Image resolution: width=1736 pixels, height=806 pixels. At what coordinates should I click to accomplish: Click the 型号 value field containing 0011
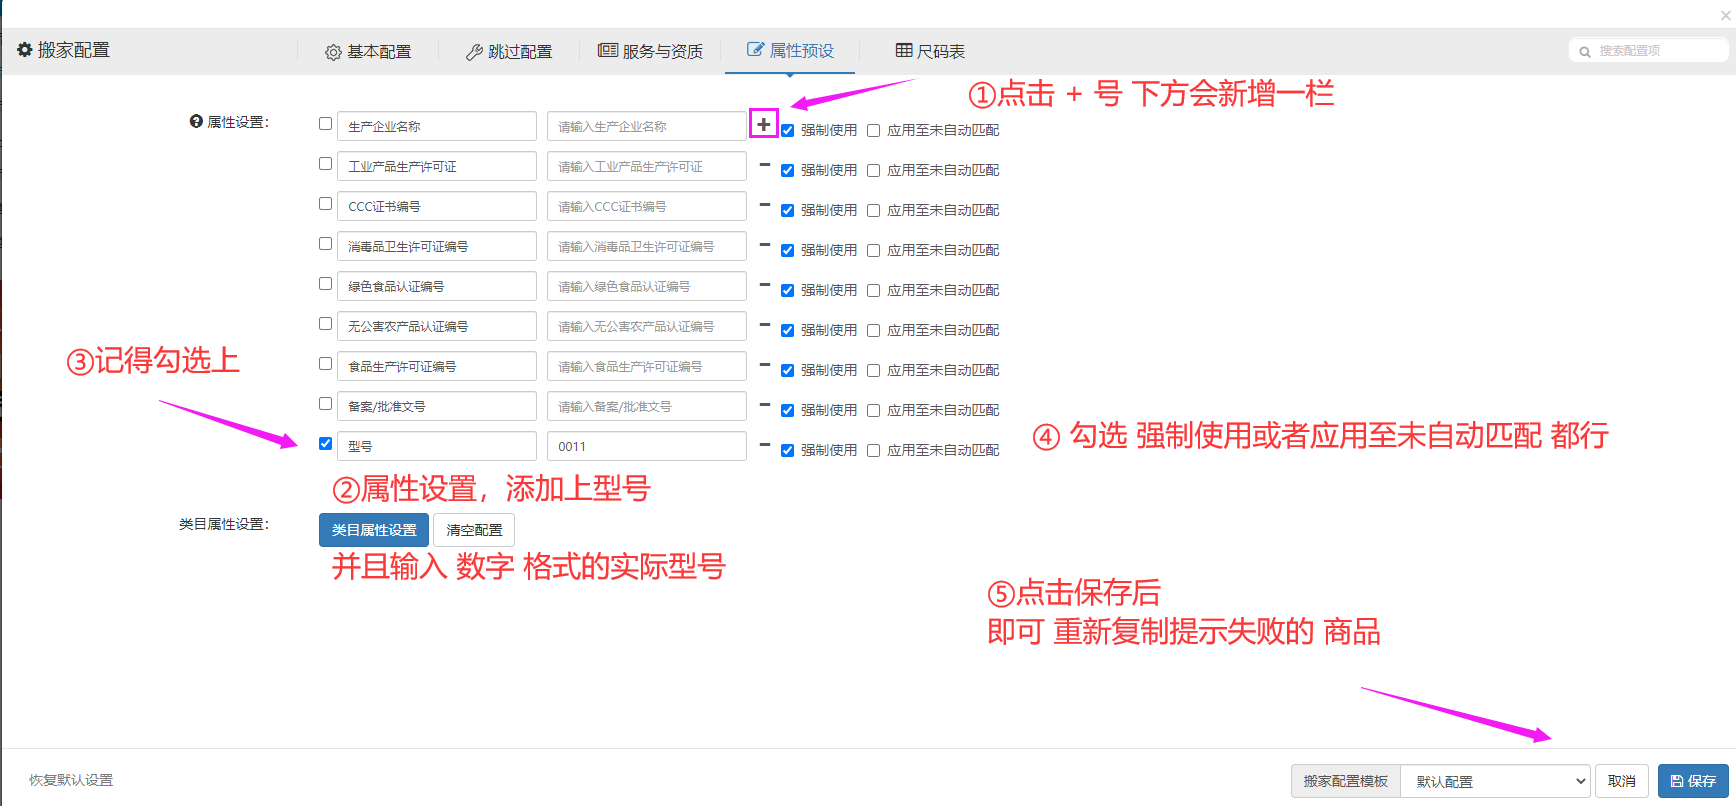[646, 446]
